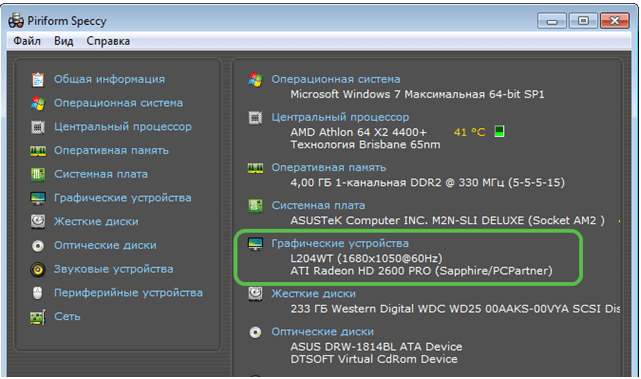Screen dimensions: 641x379
Task: Select Операционная система in the sidebar
Action: [118, 103]
